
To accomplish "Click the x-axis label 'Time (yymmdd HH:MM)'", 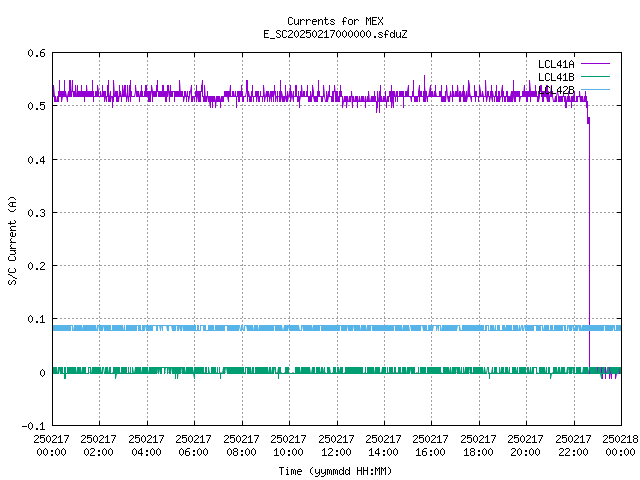I will pos(335,471).
